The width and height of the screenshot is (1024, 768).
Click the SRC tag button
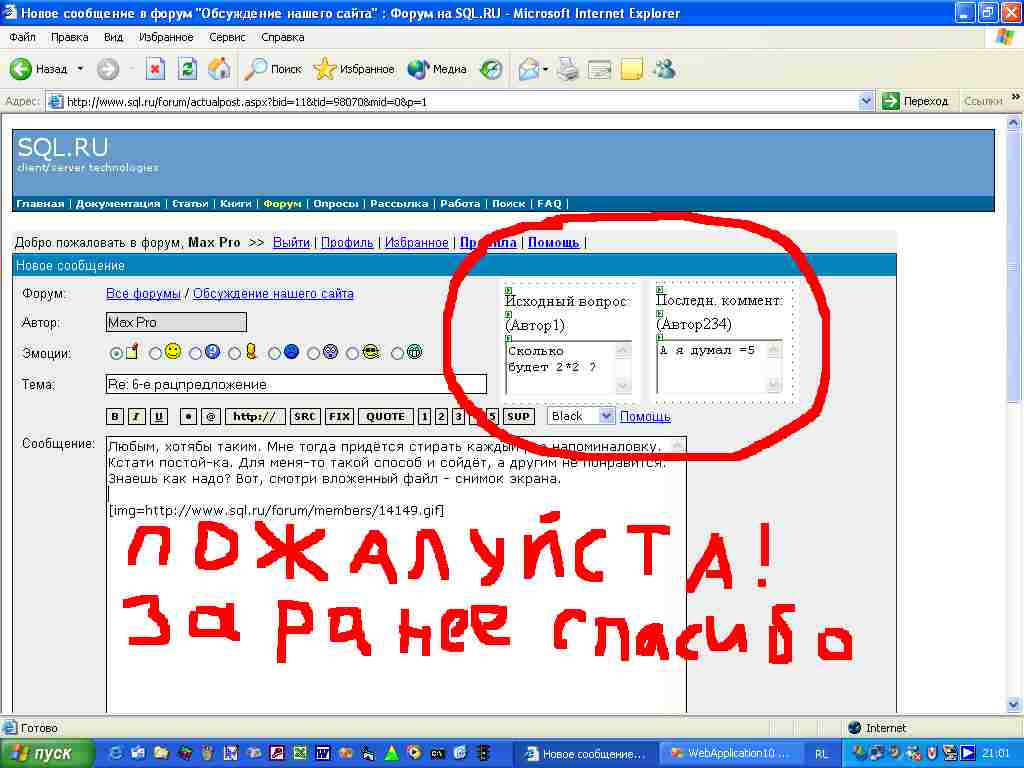[x=305, y=417]
